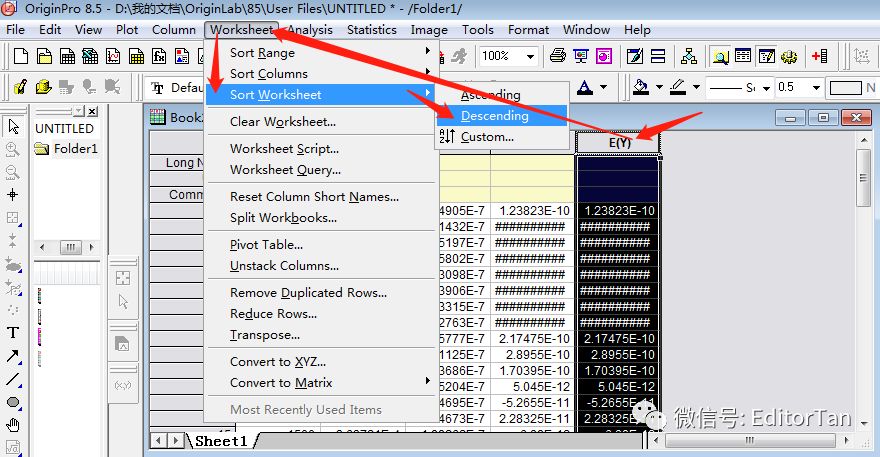Select Worksheet Query... menu entry
880x457 pixels.
322,170
